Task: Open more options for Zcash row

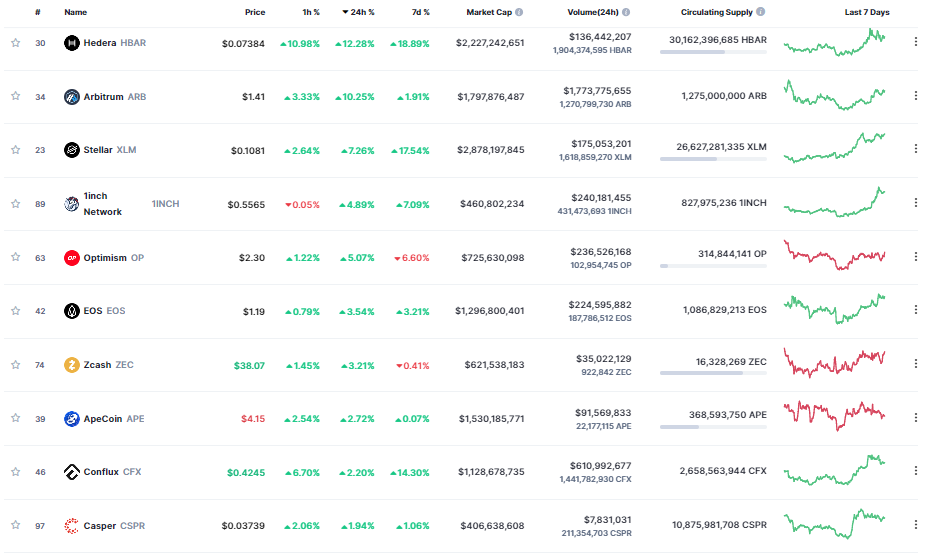Action: click(x=915, y=364)
